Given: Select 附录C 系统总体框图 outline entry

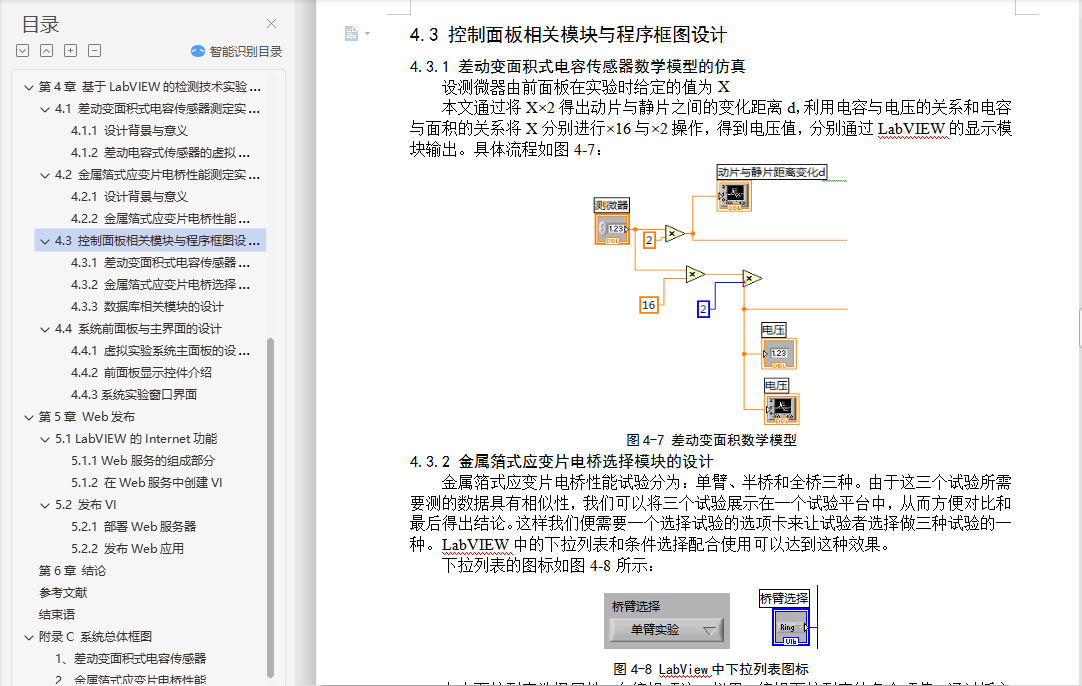Looking at the screenshot, I should pos(95,636).
